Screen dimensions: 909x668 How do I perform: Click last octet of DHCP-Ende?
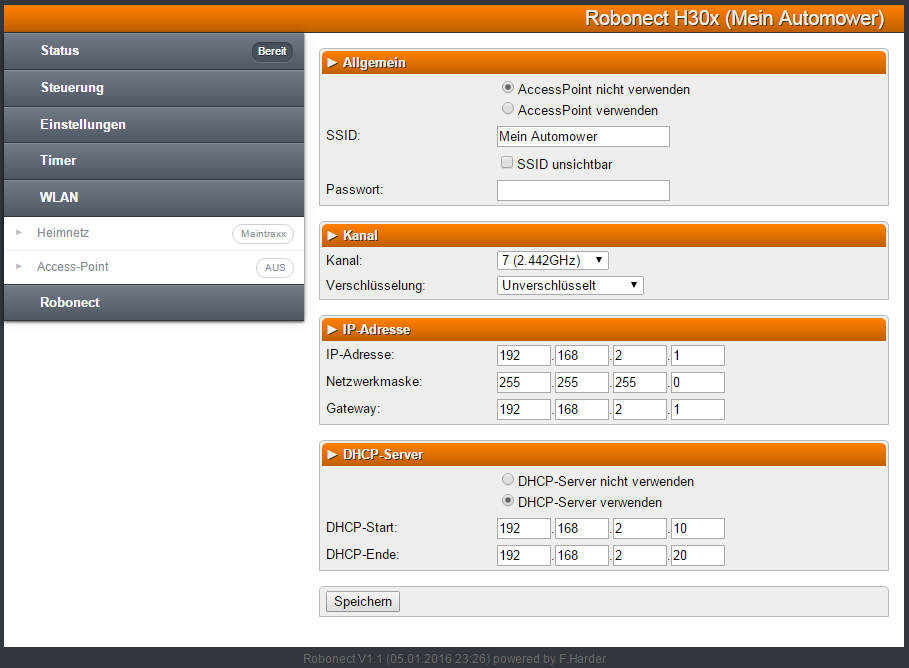[697, 556]
